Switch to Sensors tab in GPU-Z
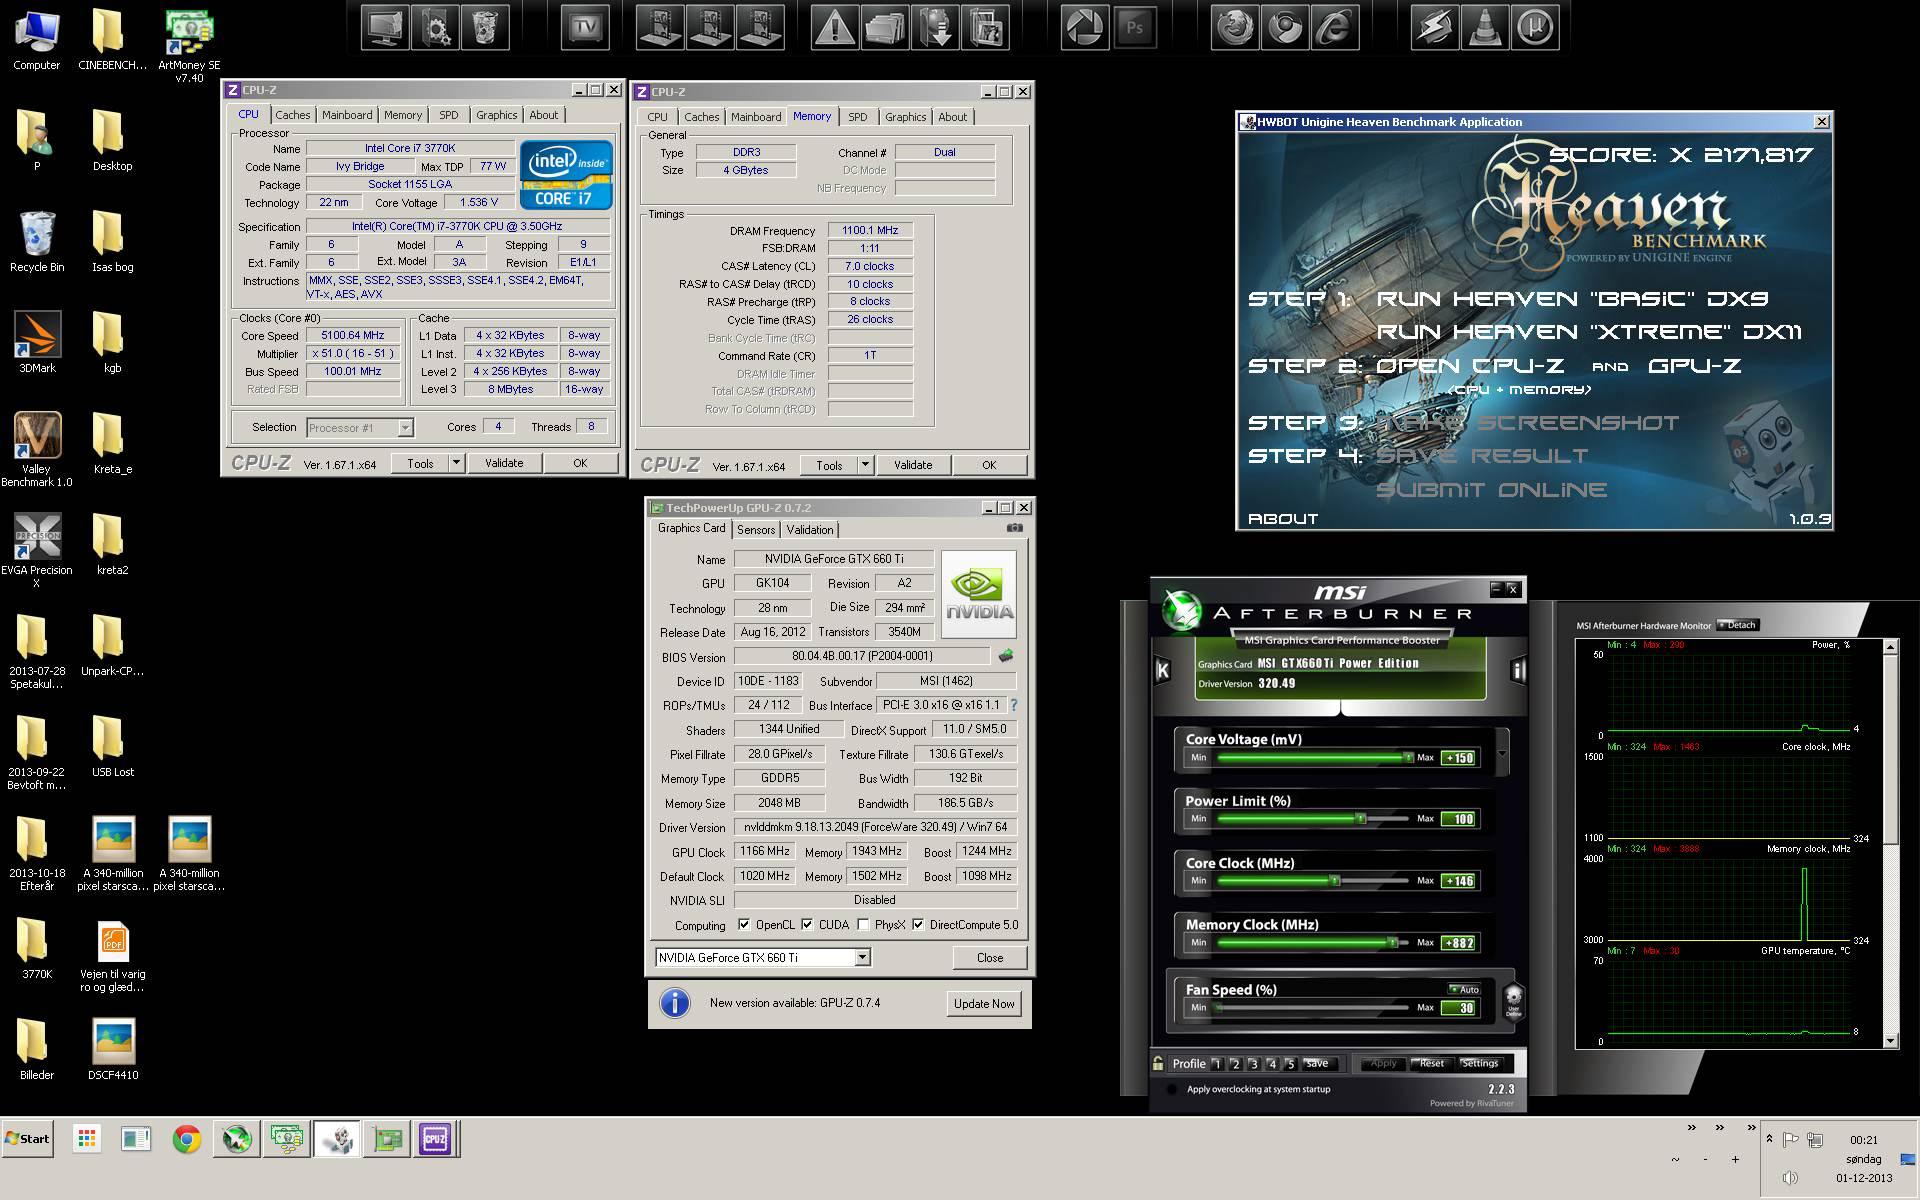Image resolution: width=1920 pixels, height=1200 pixels. coord(756,530)
